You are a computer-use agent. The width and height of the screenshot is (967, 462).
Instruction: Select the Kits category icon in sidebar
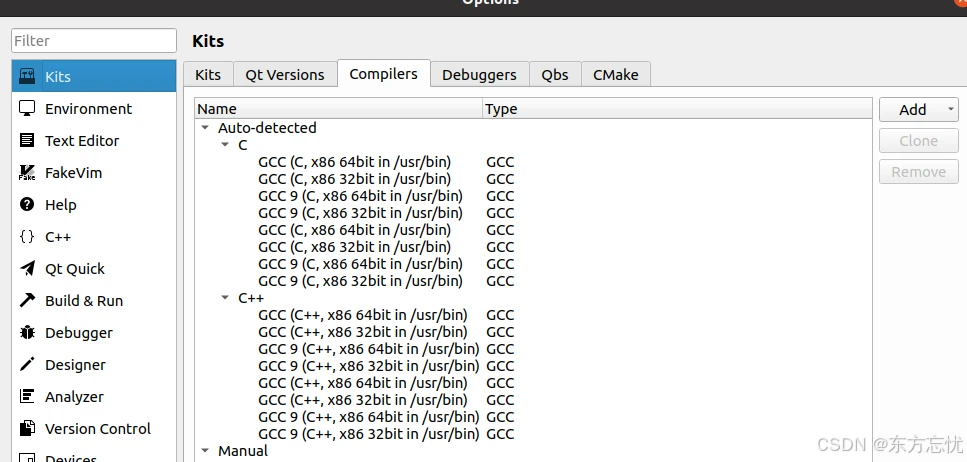tap(27, 77)
